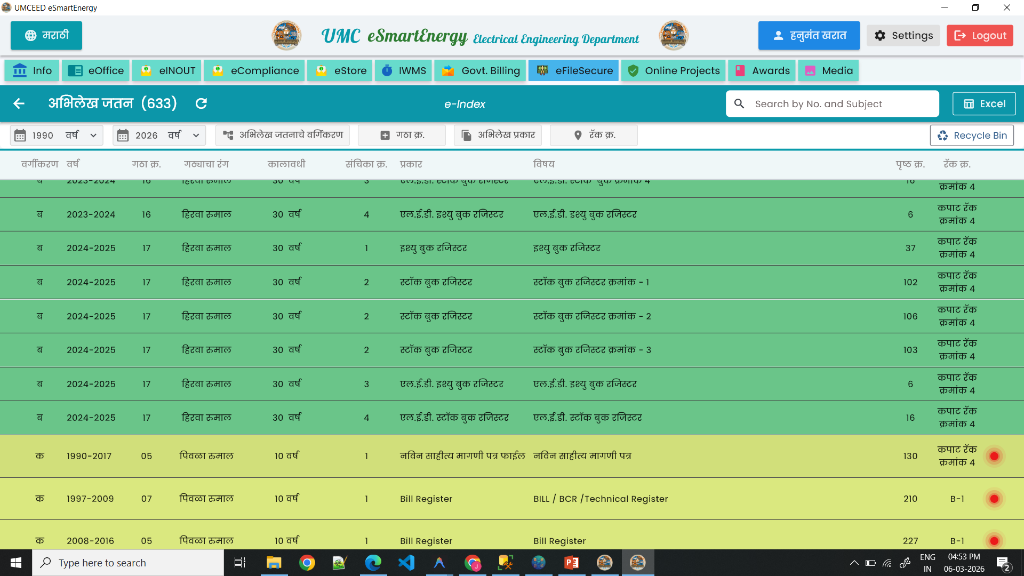Open the हनुमंत खरात user profile

pyautogui.click(x=808, y=35)
